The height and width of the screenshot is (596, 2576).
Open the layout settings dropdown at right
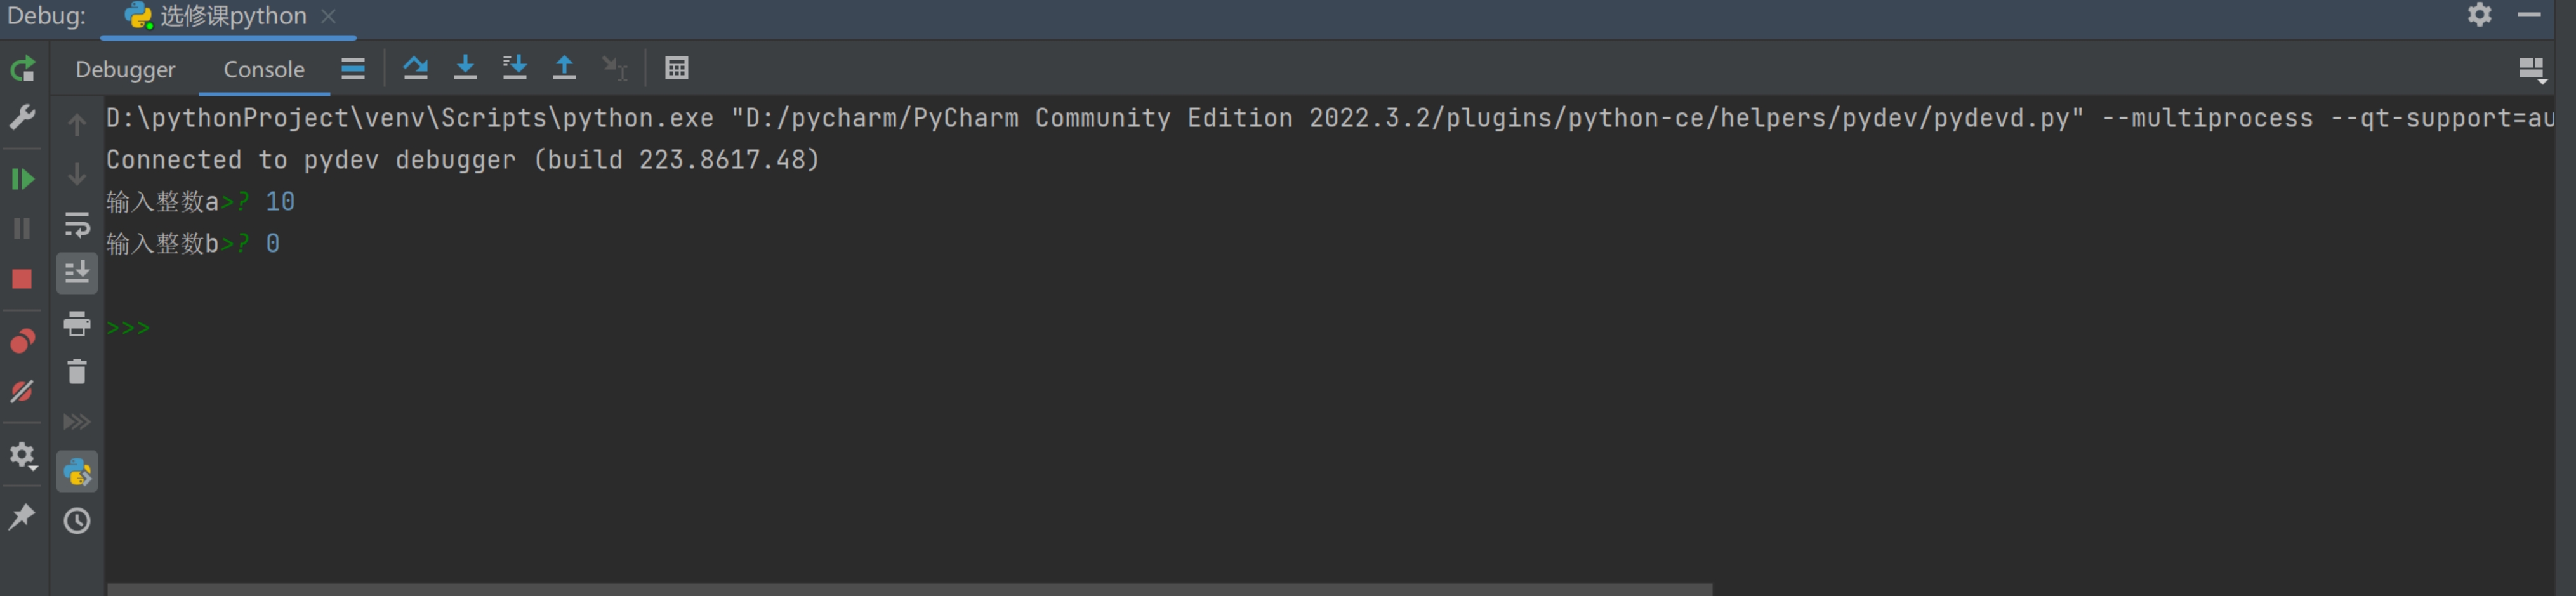(x=2531, y=69)
